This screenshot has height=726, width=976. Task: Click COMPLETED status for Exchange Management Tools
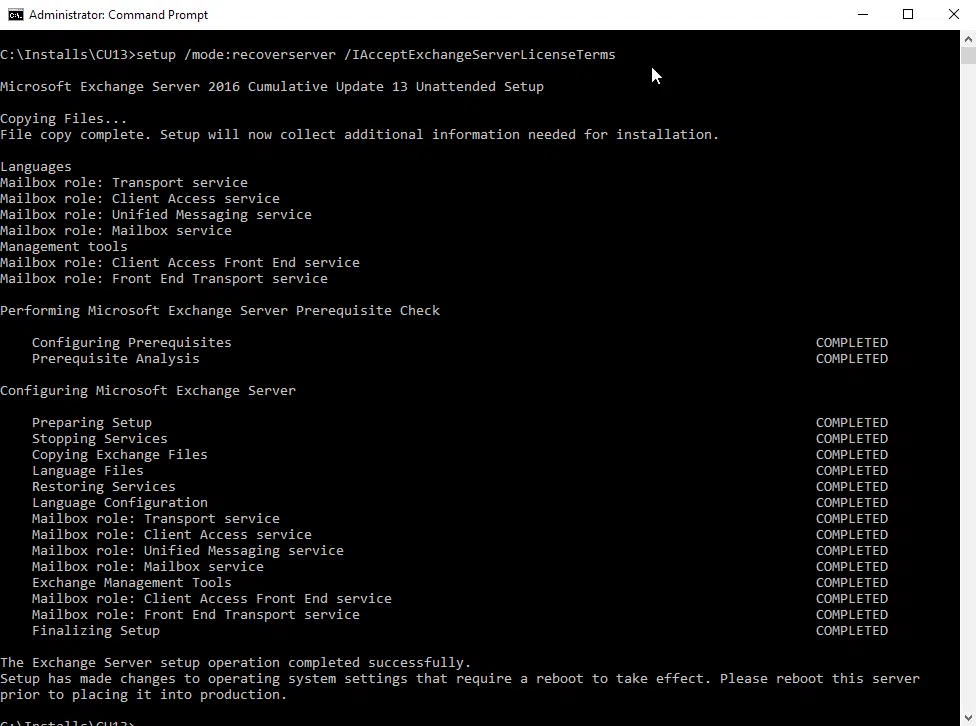click(x=852, y=583)
